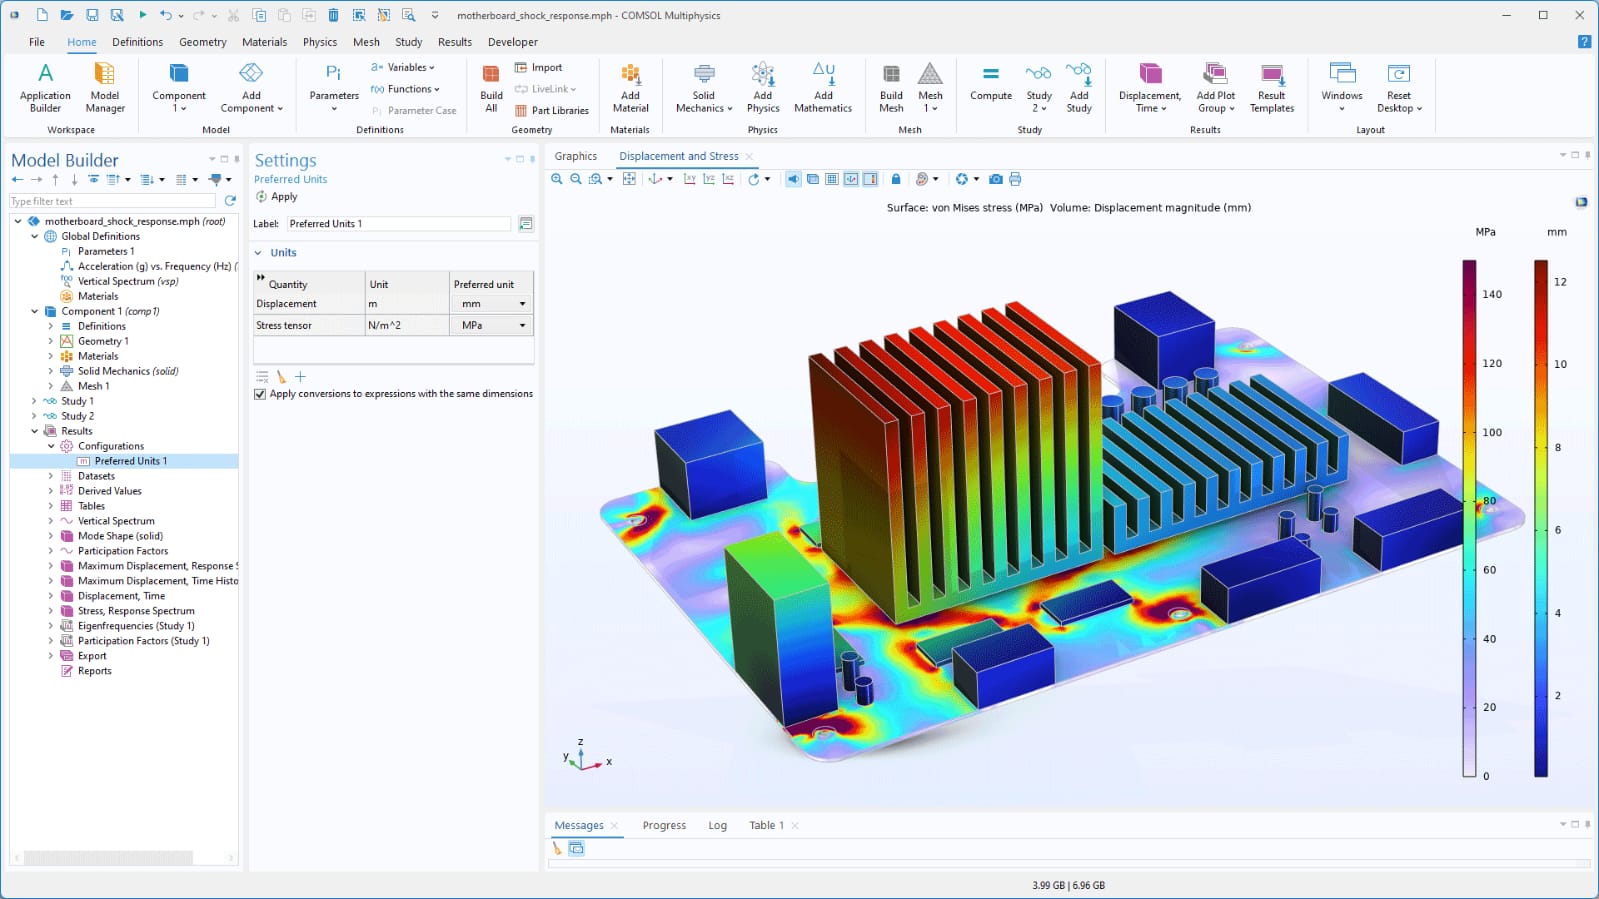1599x899 pixels.
Task: Select Stress, Response Spectrum in model tree
Action: tap(136, 611)
